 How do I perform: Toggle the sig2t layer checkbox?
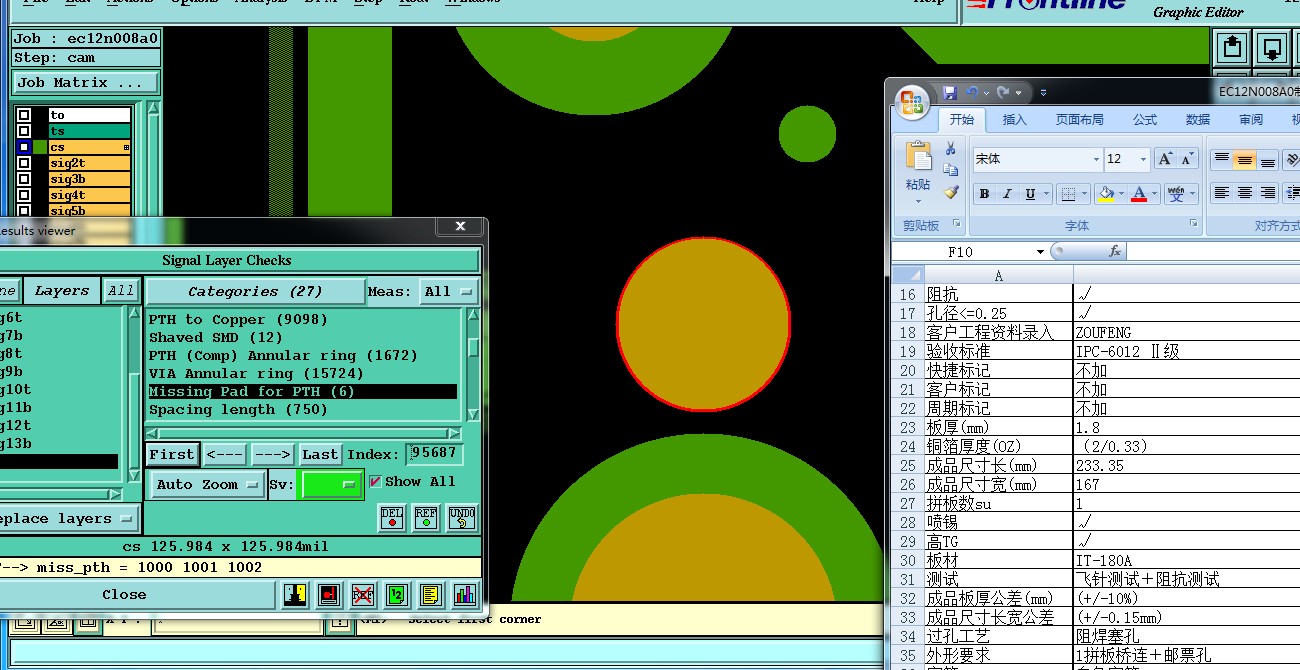click(x=24, y=163)
